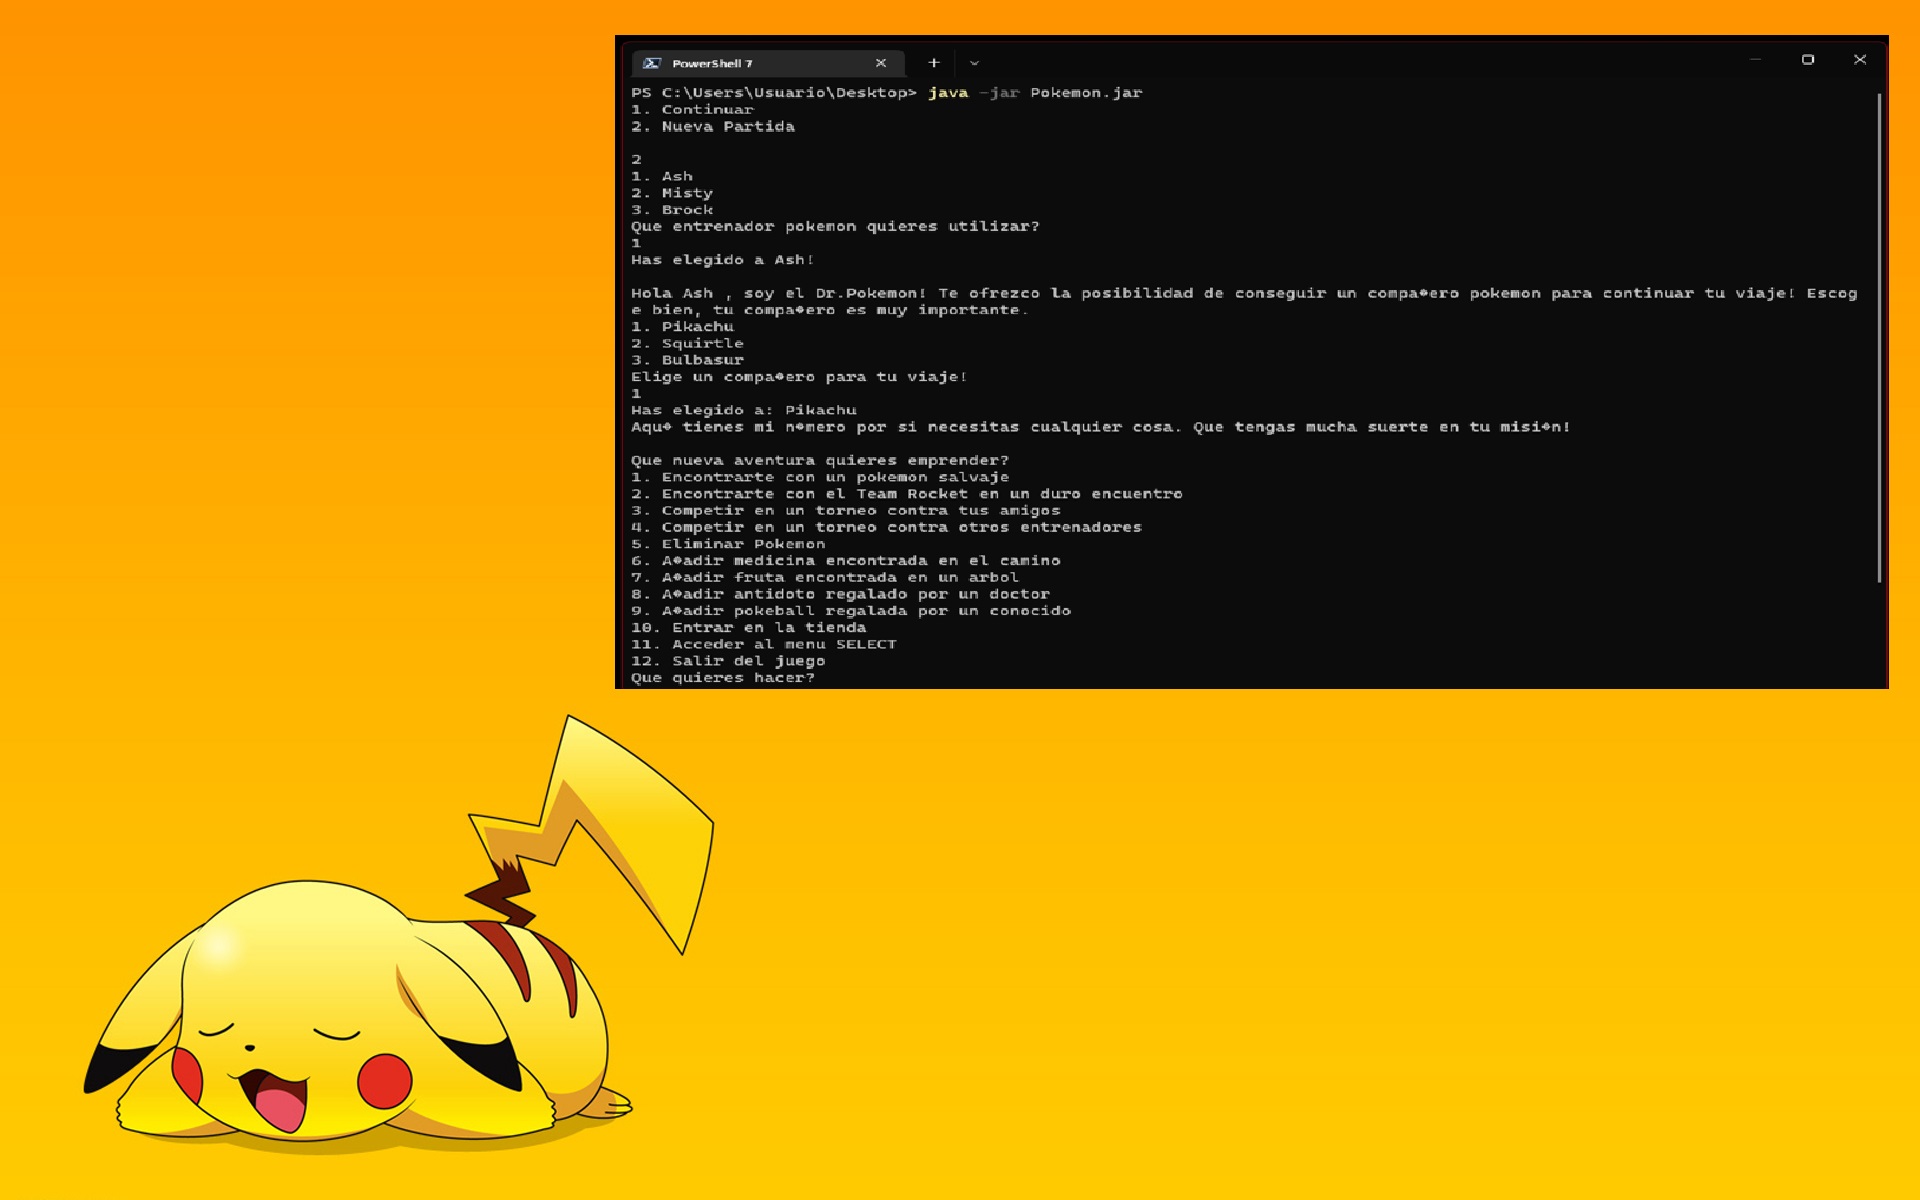Click the '3. Brock' trainer option

(x=670, y=209)
